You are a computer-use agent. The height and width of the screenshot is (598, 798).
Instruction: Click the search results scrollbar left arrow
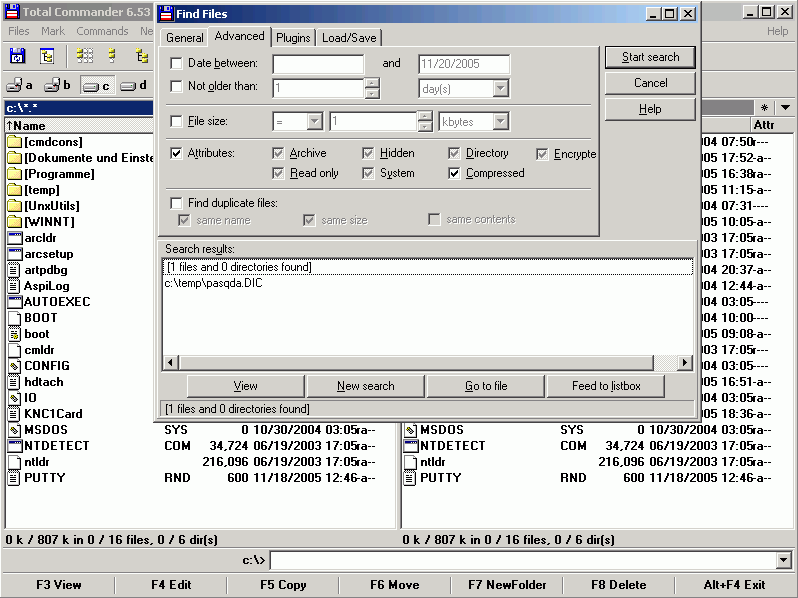170,362
